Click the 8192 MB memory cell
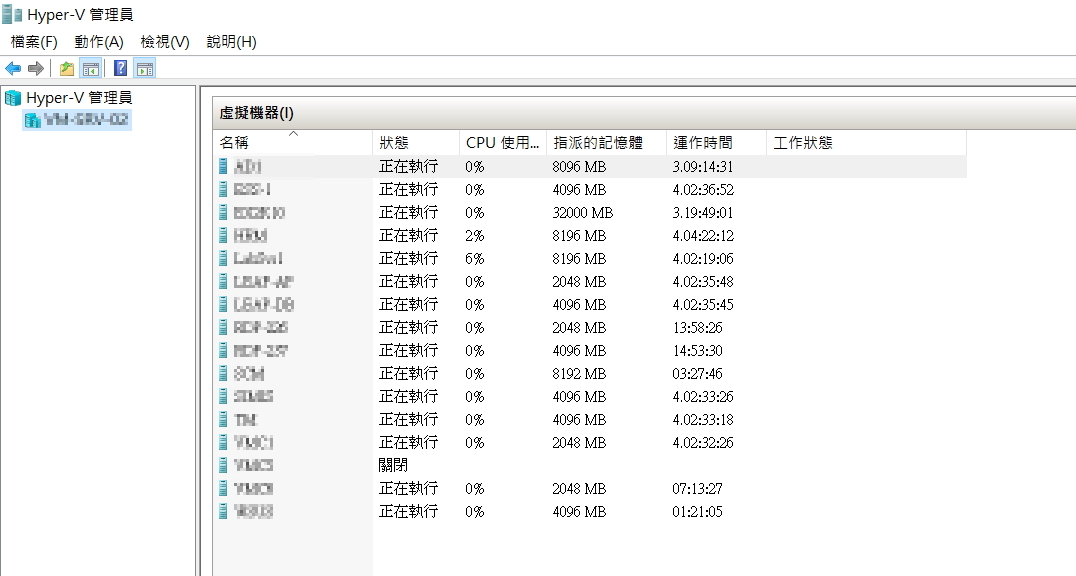The width and height of the screenshot is (1076, 576). 579,373
